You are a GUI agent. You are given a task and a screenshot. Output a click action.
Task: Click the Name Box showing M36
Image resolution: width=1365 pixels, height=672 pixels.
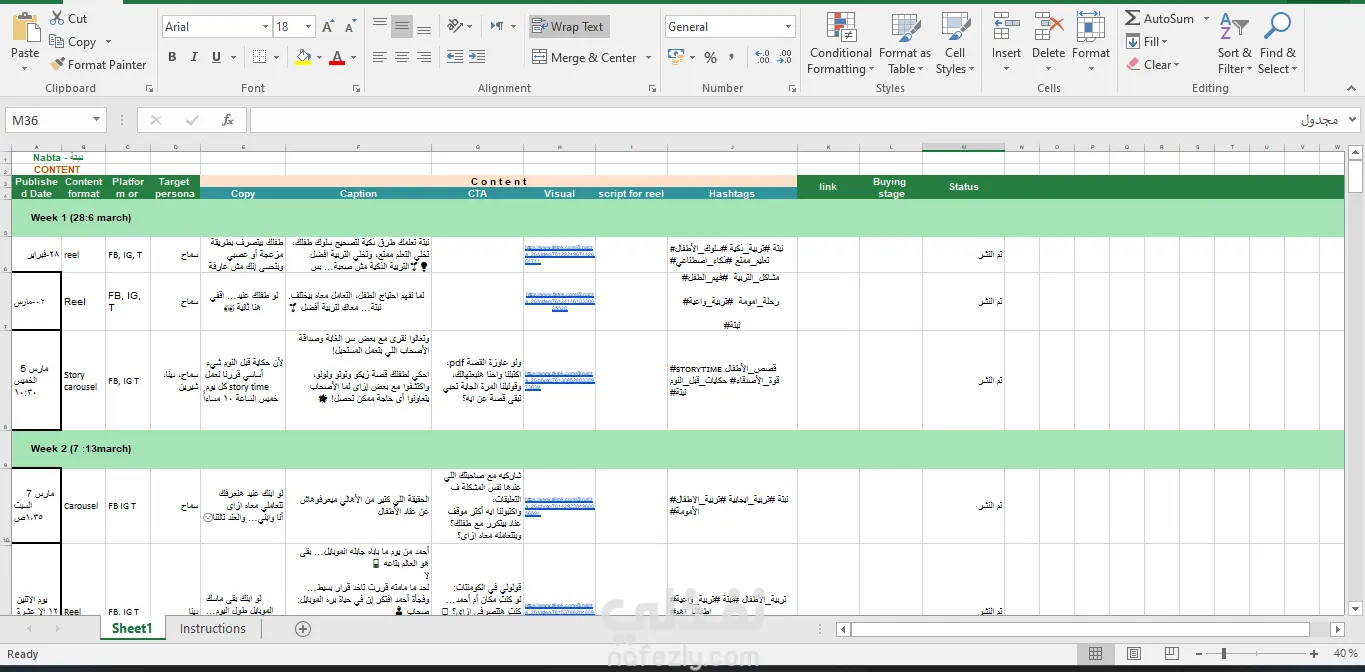pos(48,120)
